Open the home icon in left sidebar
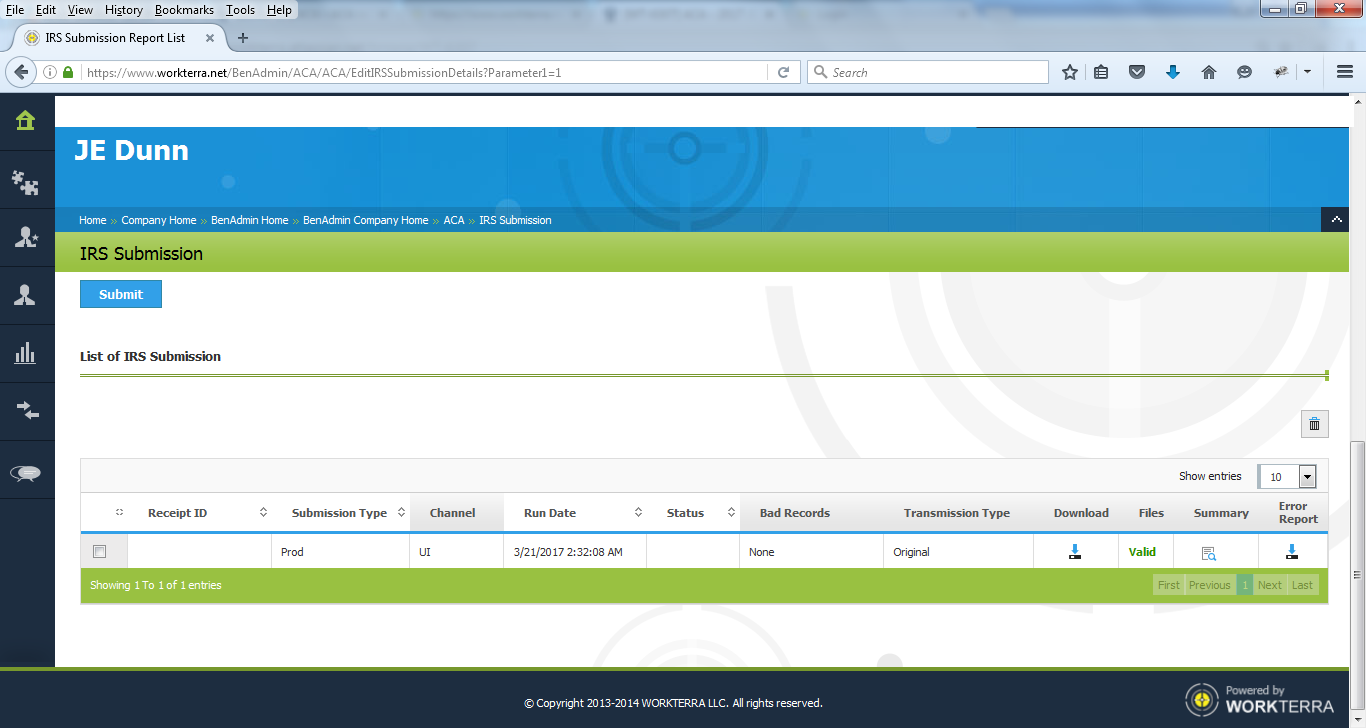1366x728 pixels. (25, 121)
